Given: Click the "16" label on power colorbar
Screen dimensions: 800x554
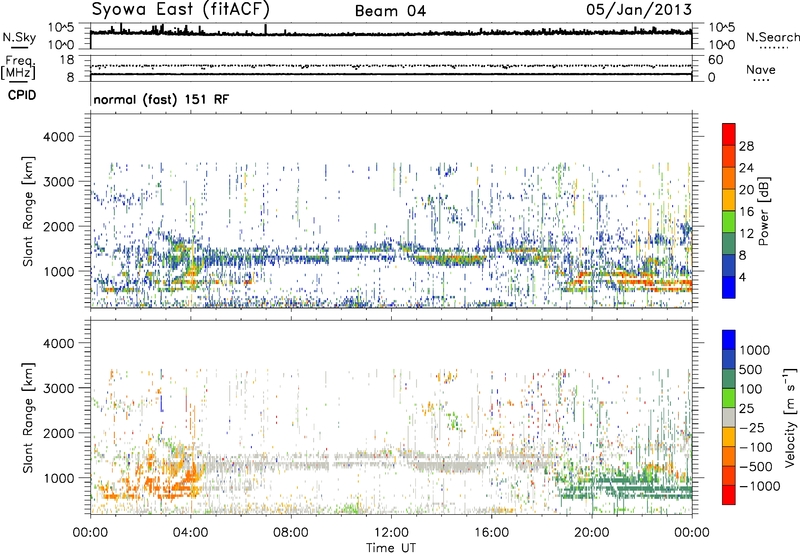Looking at the screenshot, I should pyautogui.click(x=746, y=212).
